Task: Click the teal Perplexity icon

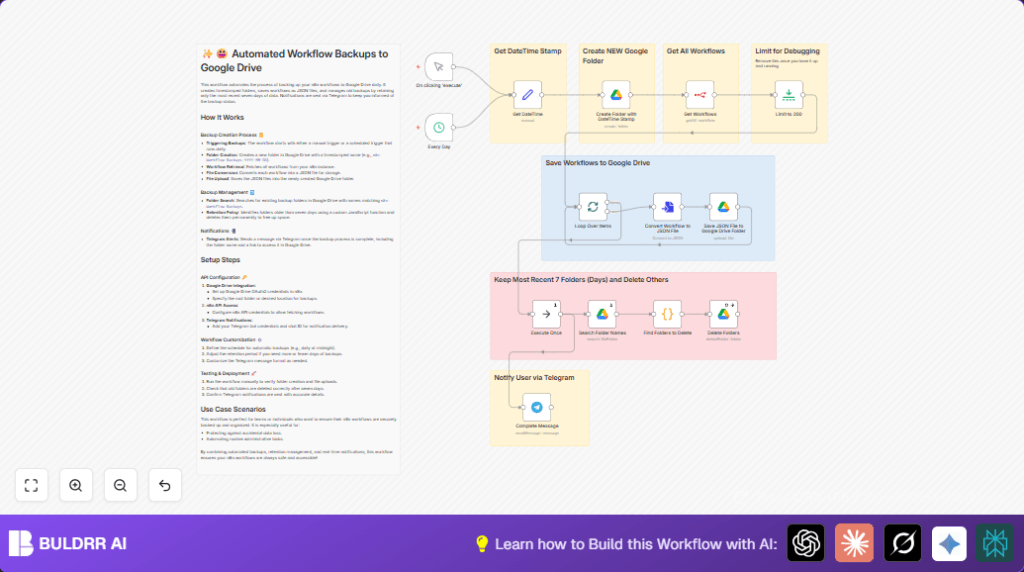Action: click(x=995, y=543)
